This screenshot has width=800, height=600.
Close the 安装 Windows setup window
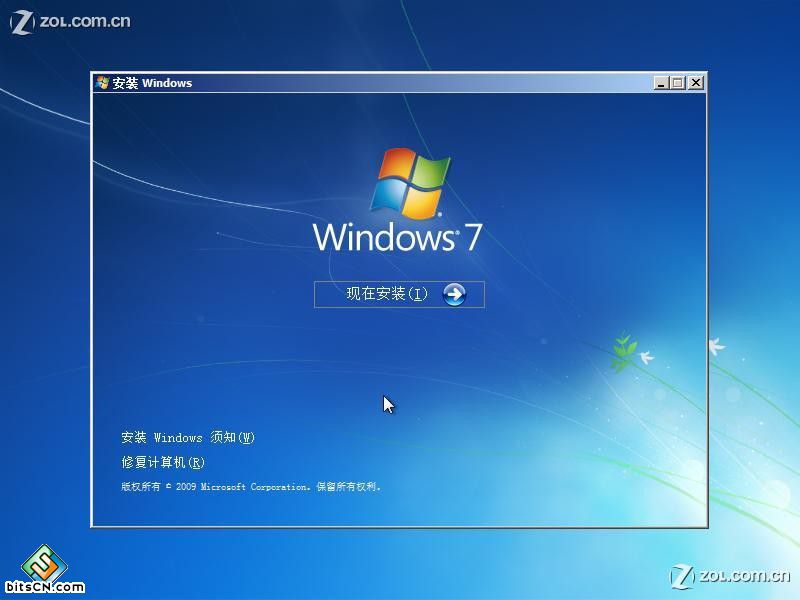[695, 83]
